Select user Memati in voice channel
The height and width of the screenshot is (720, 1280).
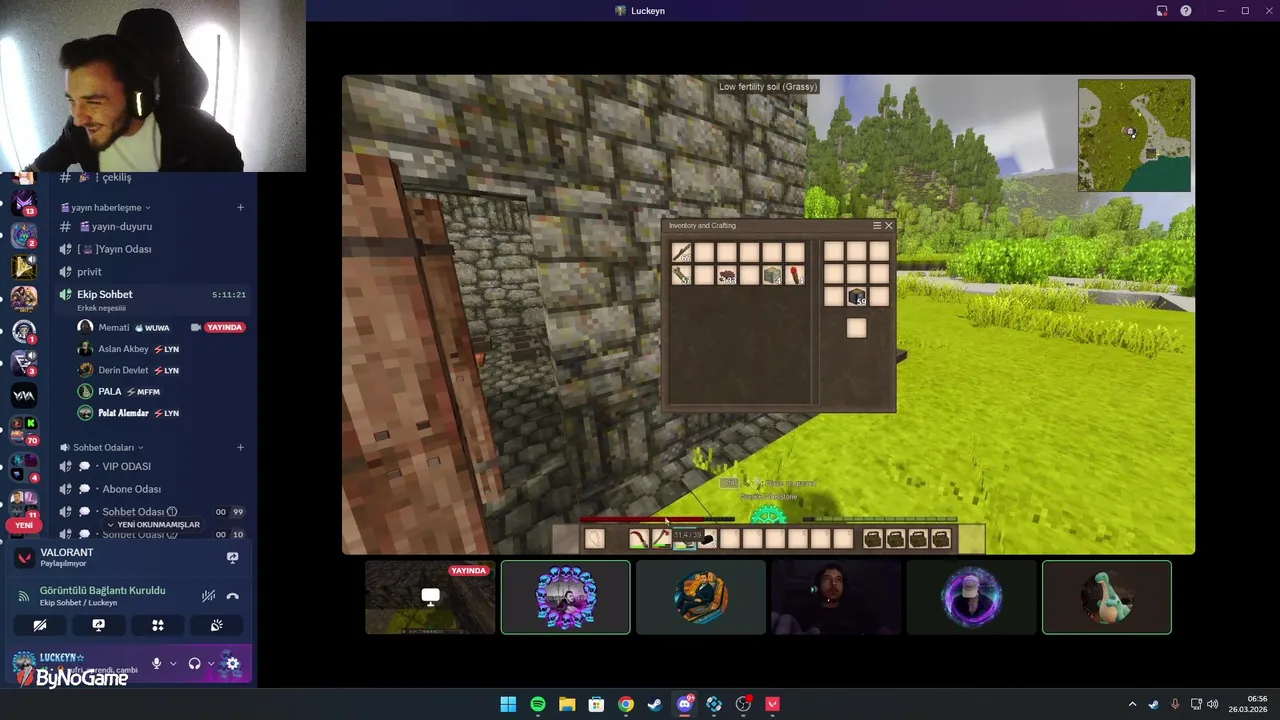click(114, 327)
